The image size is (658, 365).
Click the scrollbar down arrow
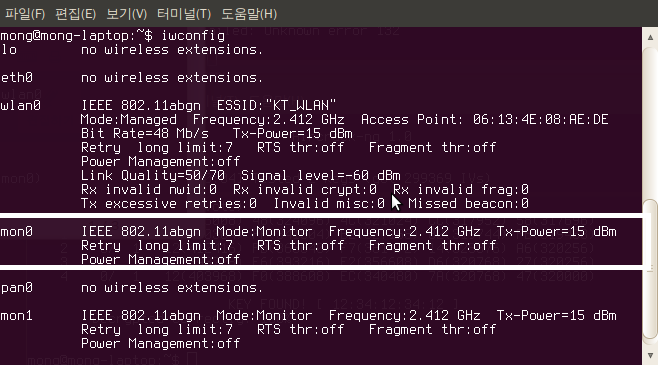point(650,355)
